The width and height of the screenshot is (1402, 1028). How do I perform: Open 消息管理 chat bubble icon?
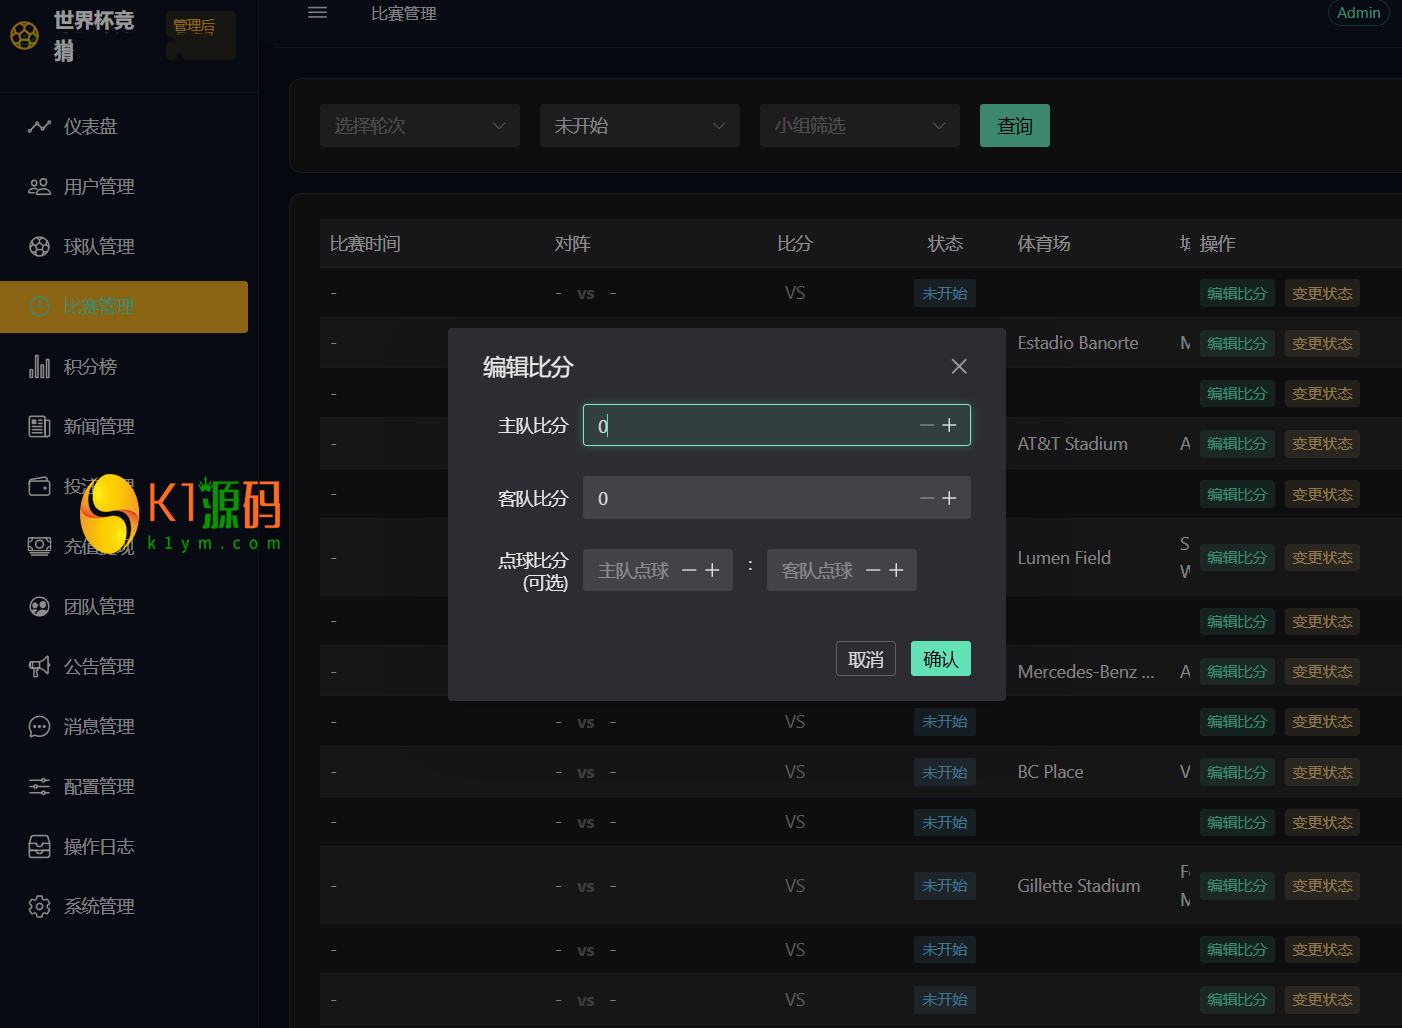tap(39, 726)
